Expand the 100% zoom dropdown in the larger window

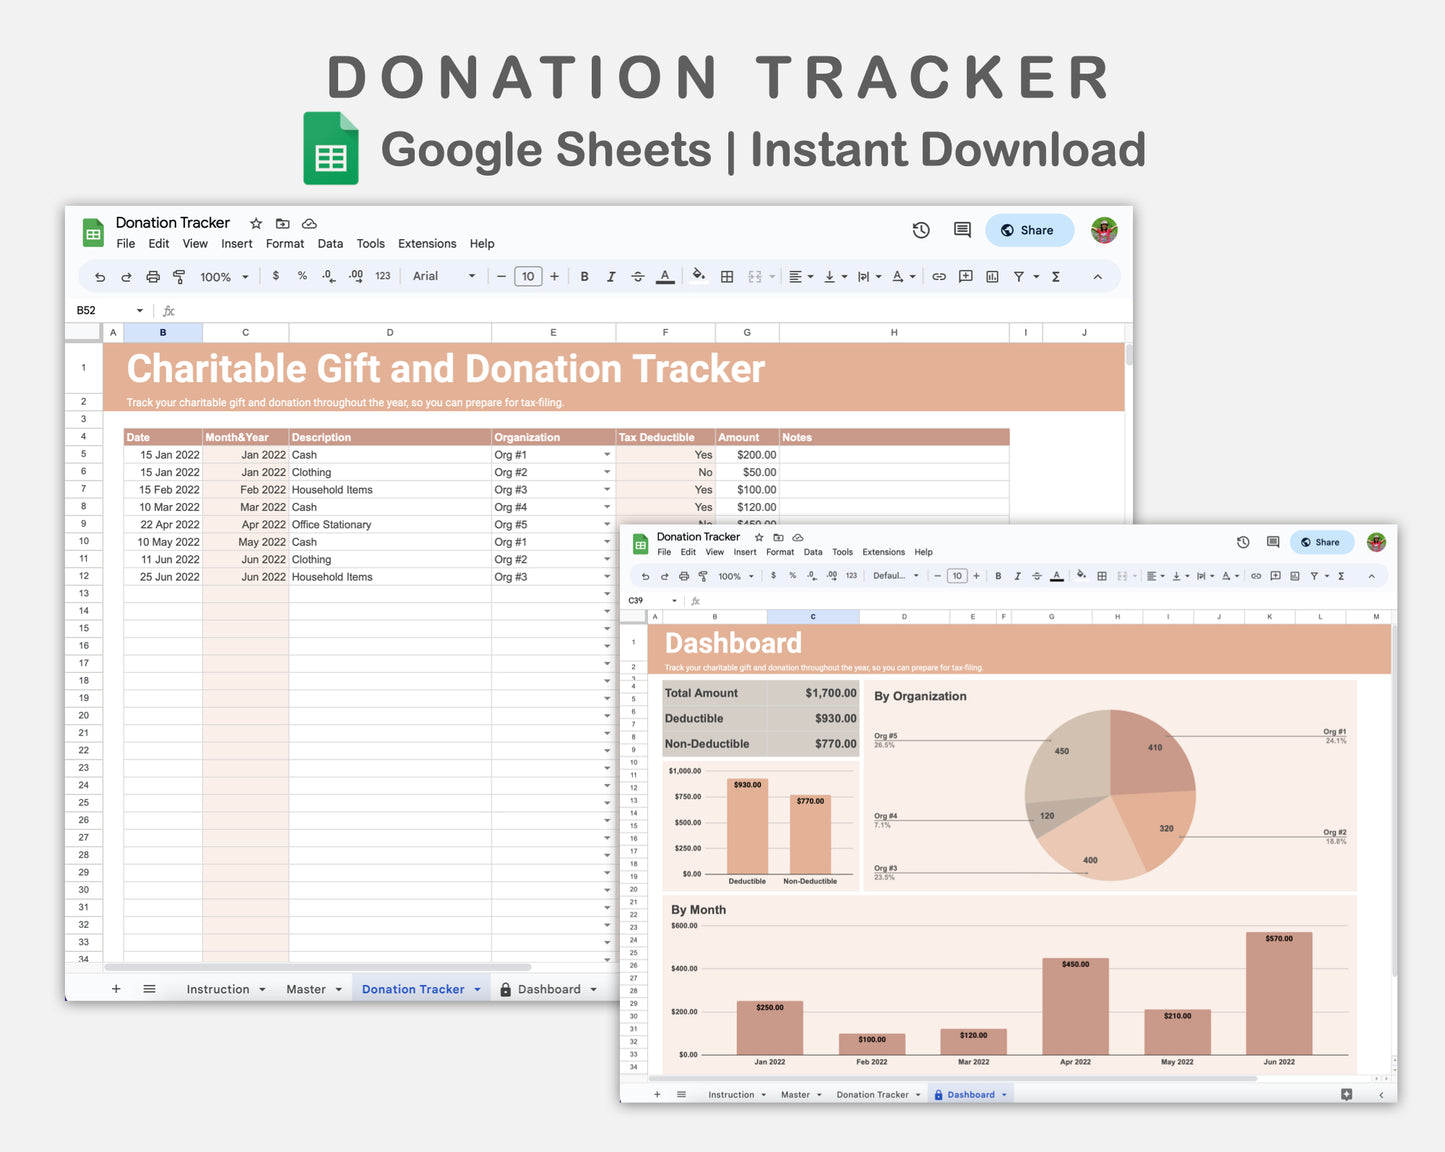point(224,277)
